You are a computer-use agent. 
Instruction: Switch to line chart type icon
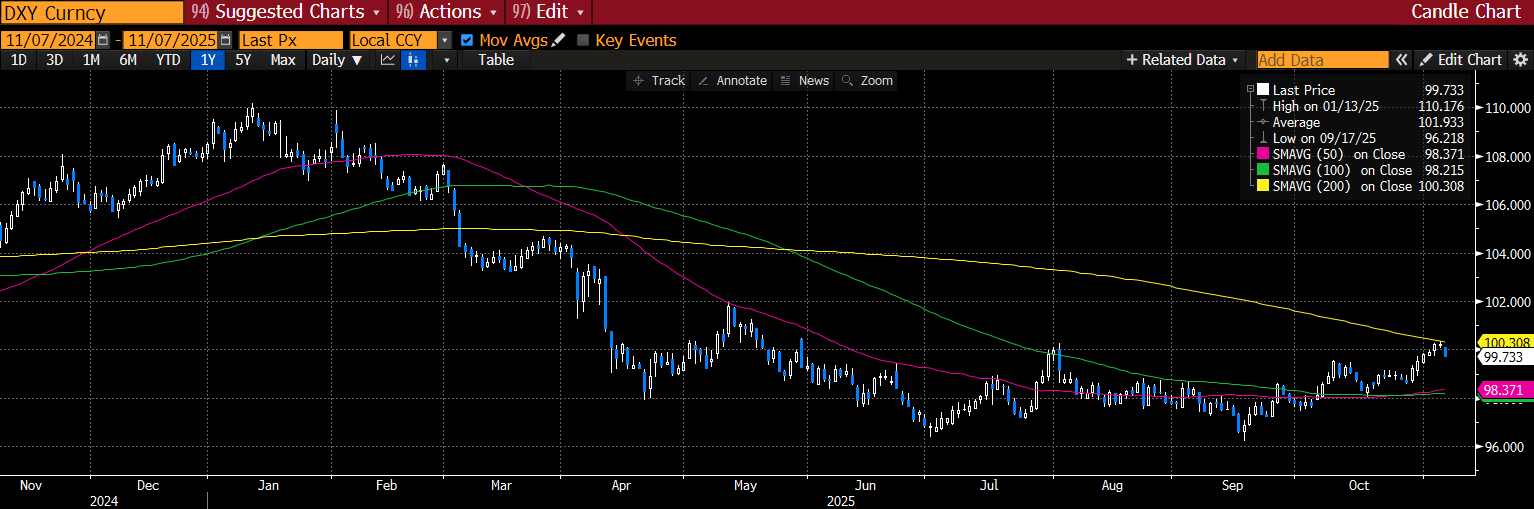pyautogui.click(x=388, y=60)
